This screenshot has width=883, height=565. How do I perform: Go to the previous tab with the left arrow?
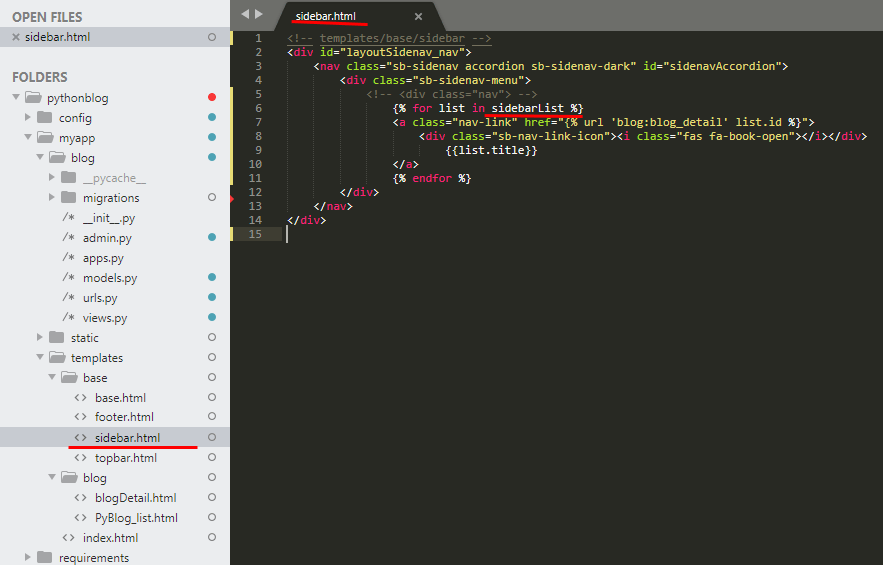coord(245,14)
